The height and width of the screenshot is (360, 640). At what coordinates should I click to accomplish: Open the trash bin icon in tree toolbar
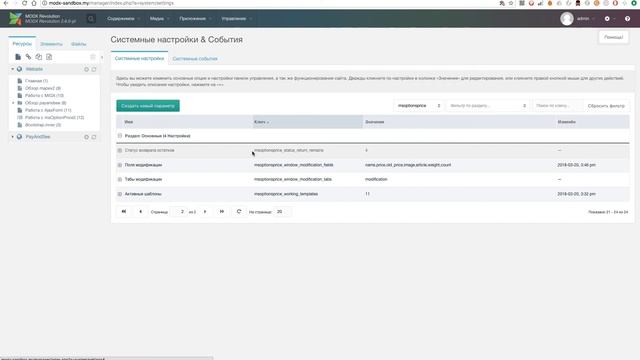[x=93, y=57]
